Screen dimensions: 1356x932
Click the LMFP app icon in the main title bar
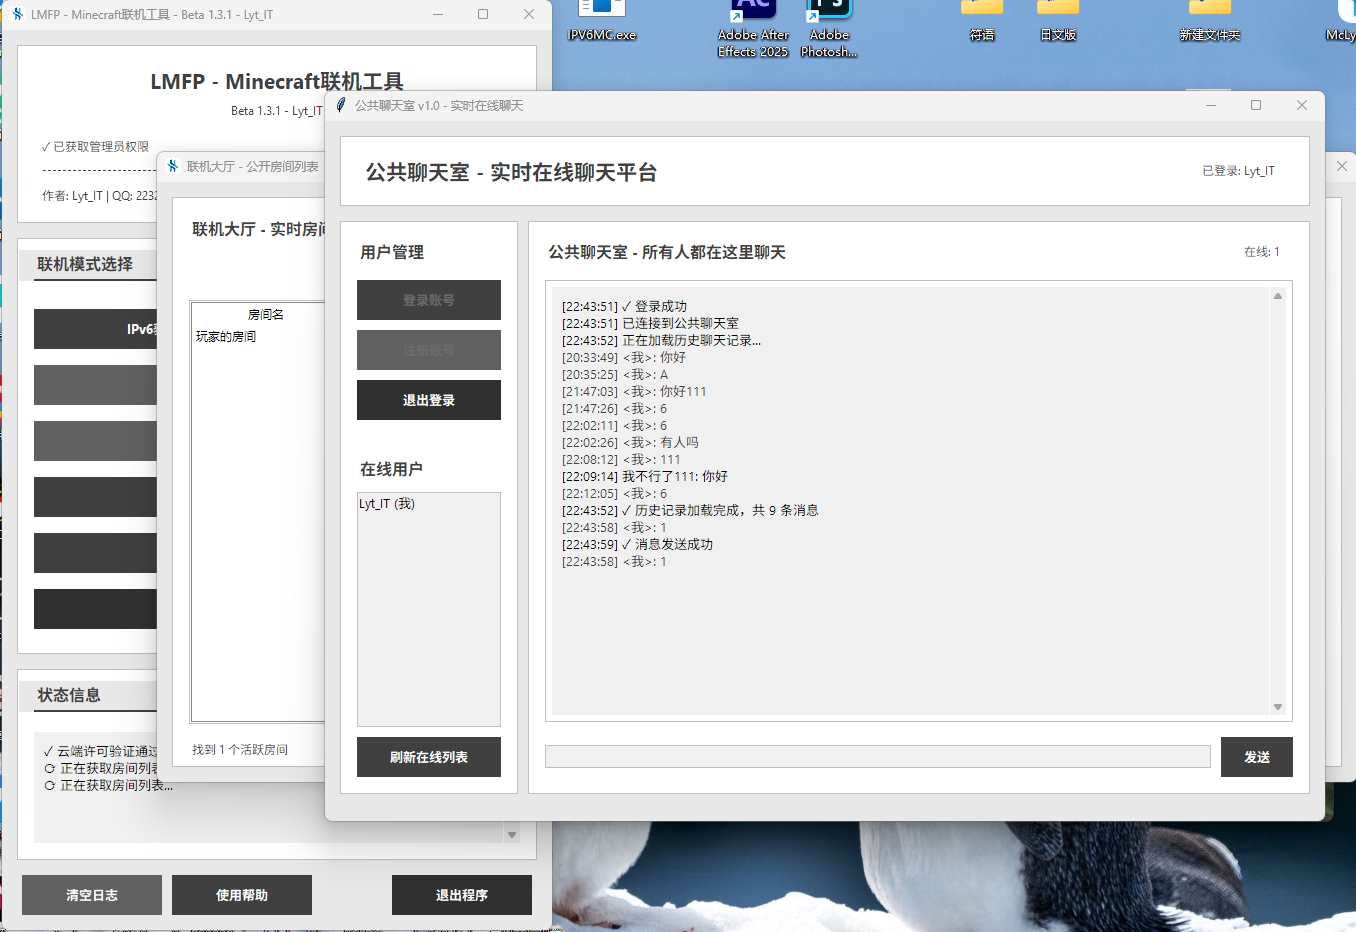coord(17,14)
